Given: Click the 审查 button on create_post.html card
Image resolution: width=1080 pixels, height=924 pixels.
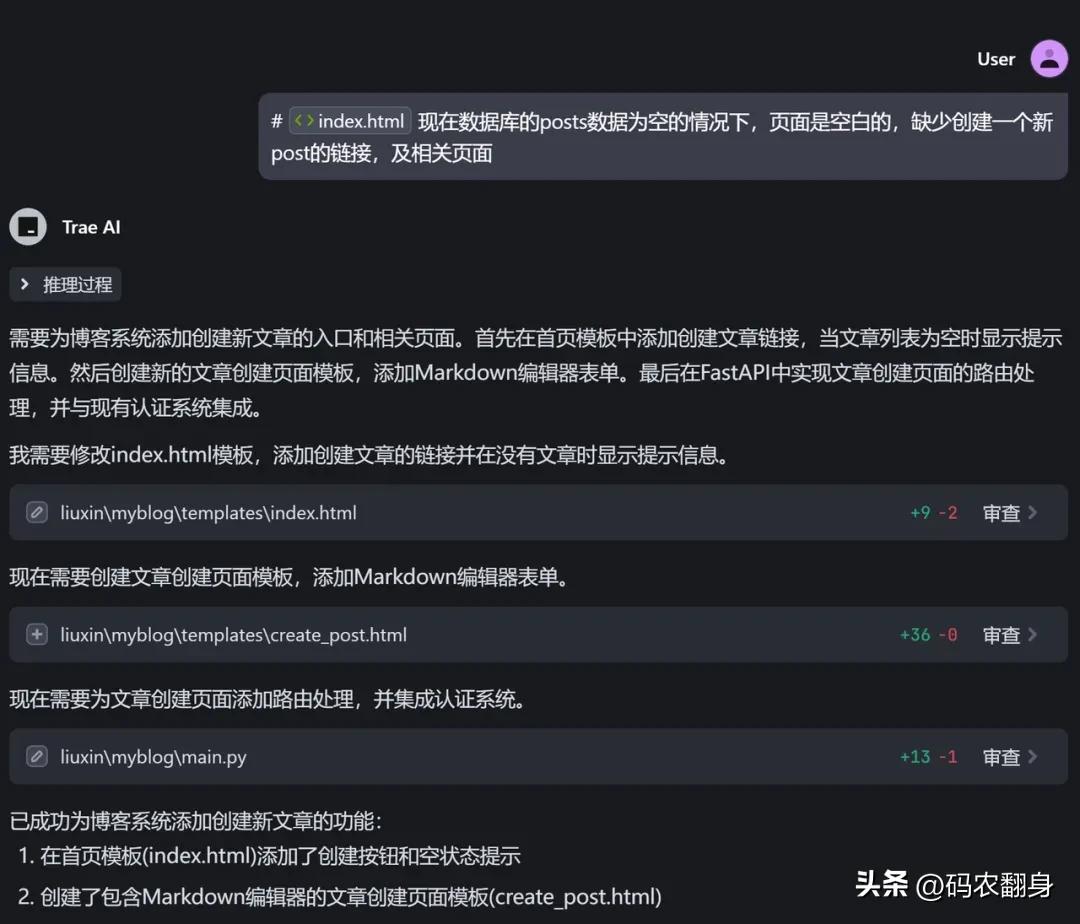Looking at the screenshot, I should 1003,634.
